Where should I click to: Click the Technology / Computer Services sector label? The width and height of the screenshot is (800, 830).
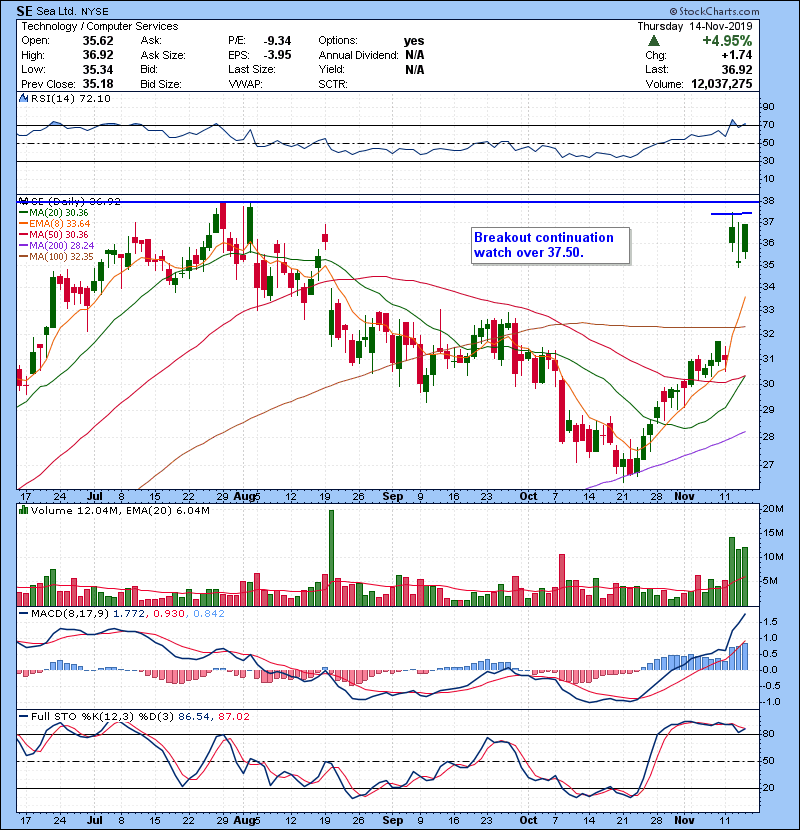point(100,26)
